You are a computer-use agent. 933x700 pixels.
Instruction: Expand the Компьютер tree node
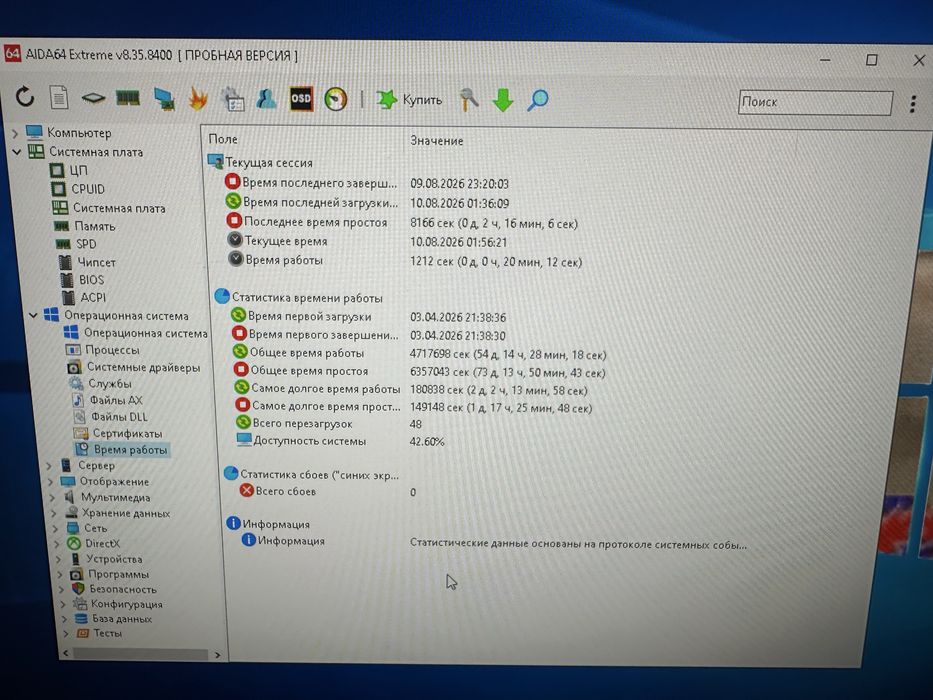pos(15,133)
